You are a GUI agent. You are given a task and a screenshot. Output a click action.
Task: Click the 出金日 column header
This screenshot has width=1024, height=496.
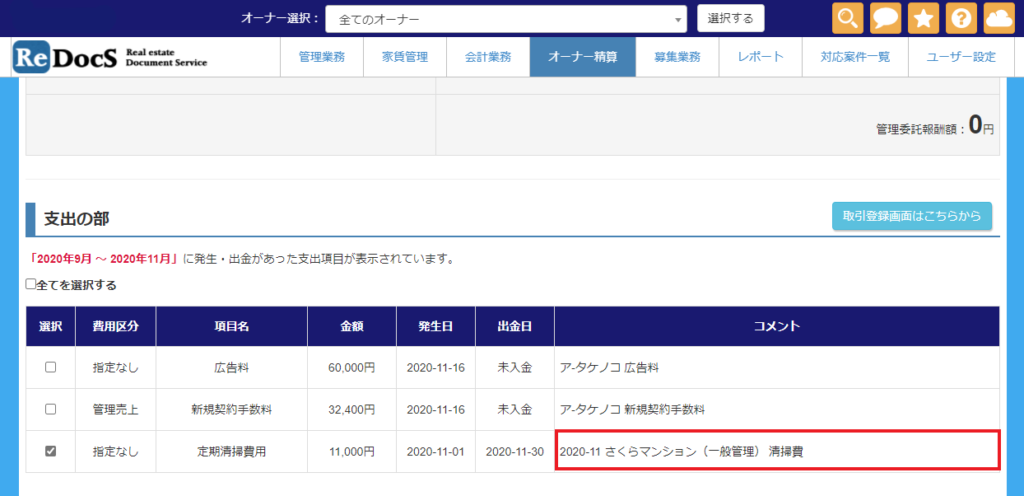(515, 326)
